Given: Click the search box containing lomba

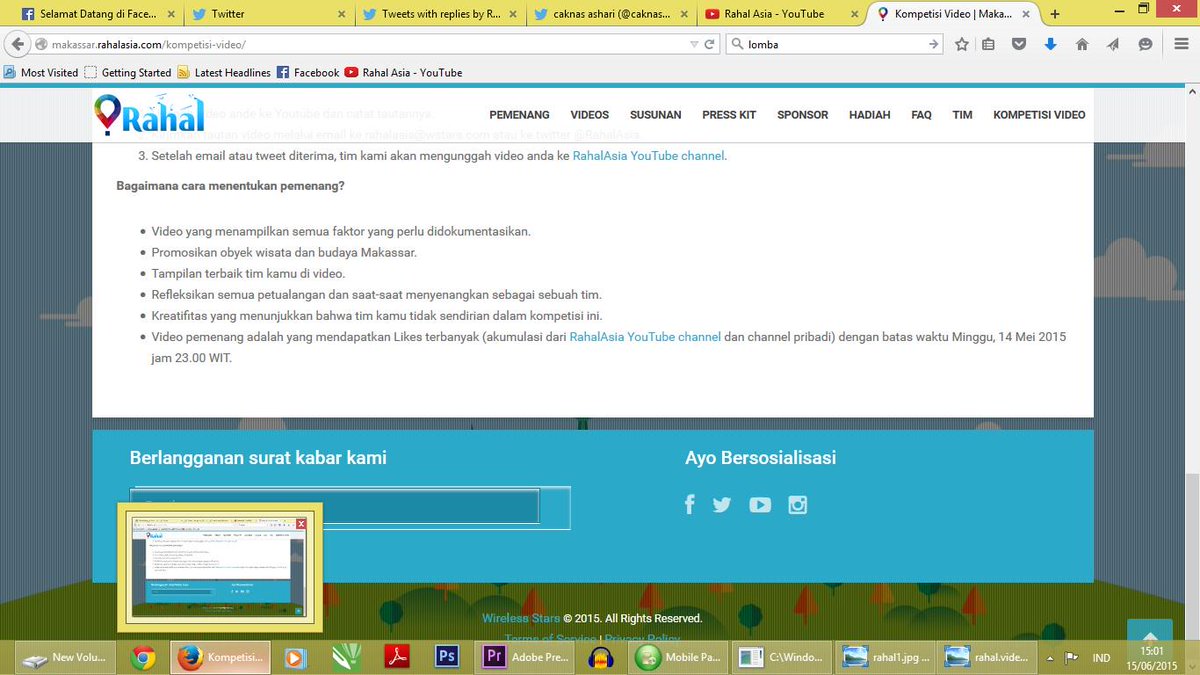Looking at the screenshot, I should click(835, 45).
